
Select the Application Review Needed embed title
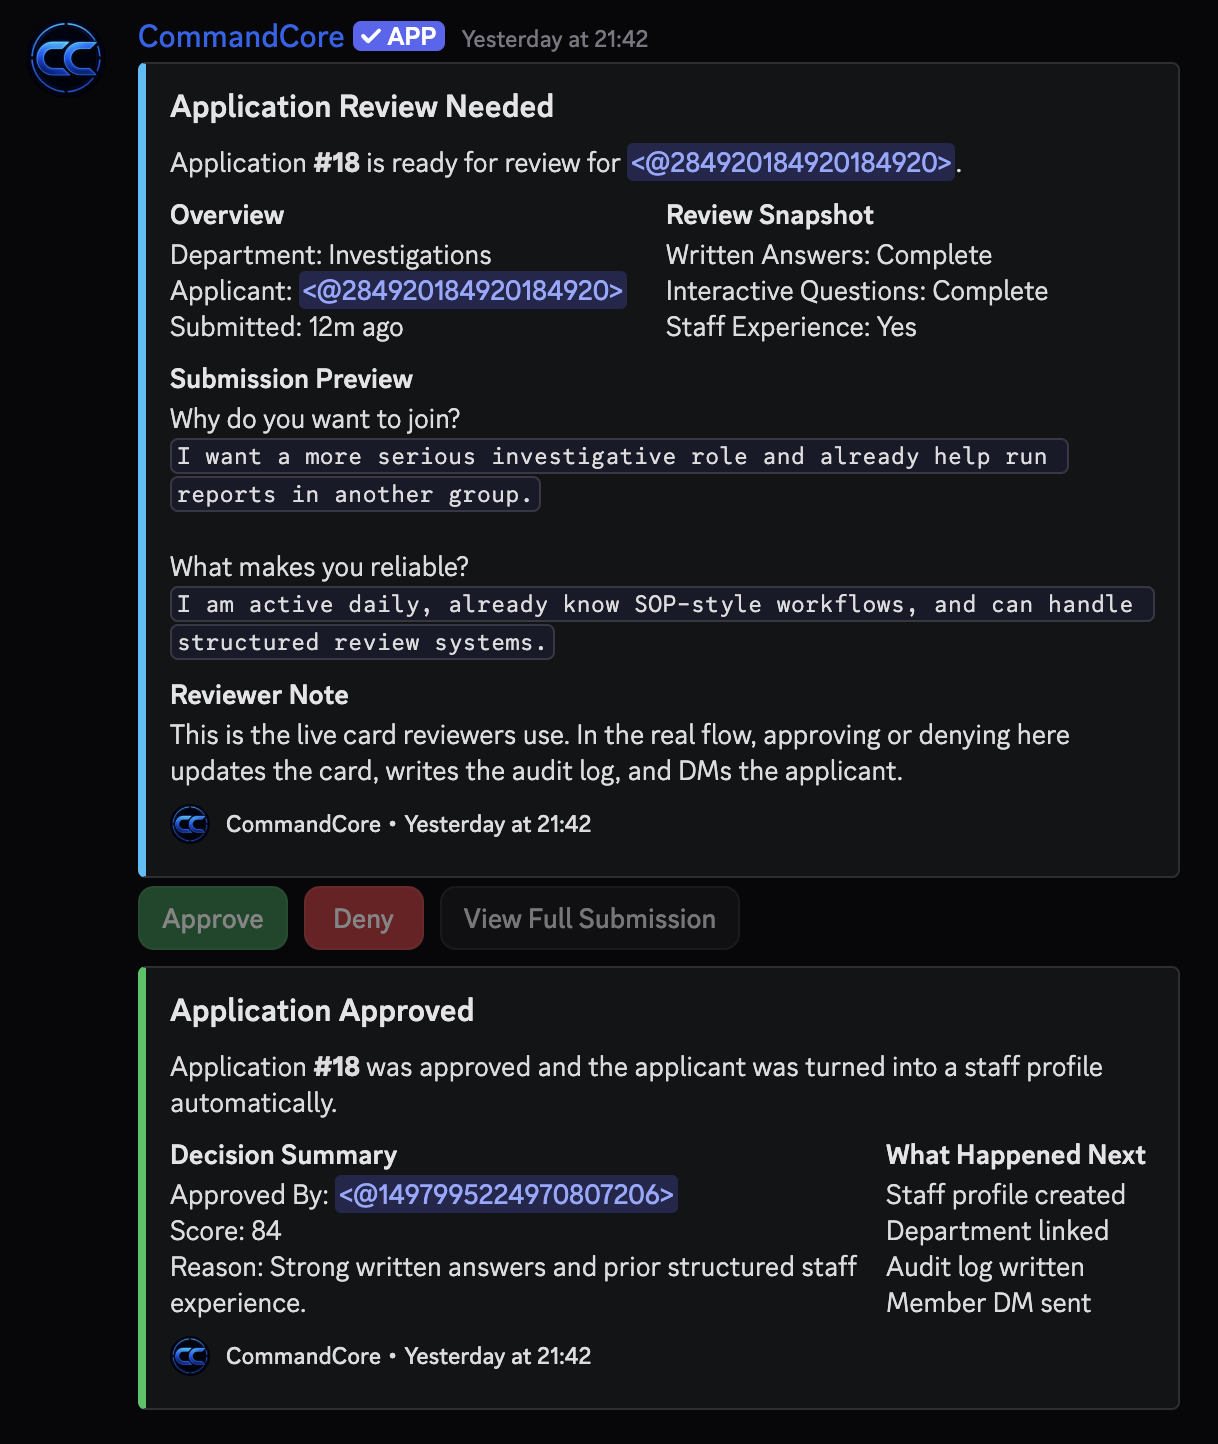point(363,107)
